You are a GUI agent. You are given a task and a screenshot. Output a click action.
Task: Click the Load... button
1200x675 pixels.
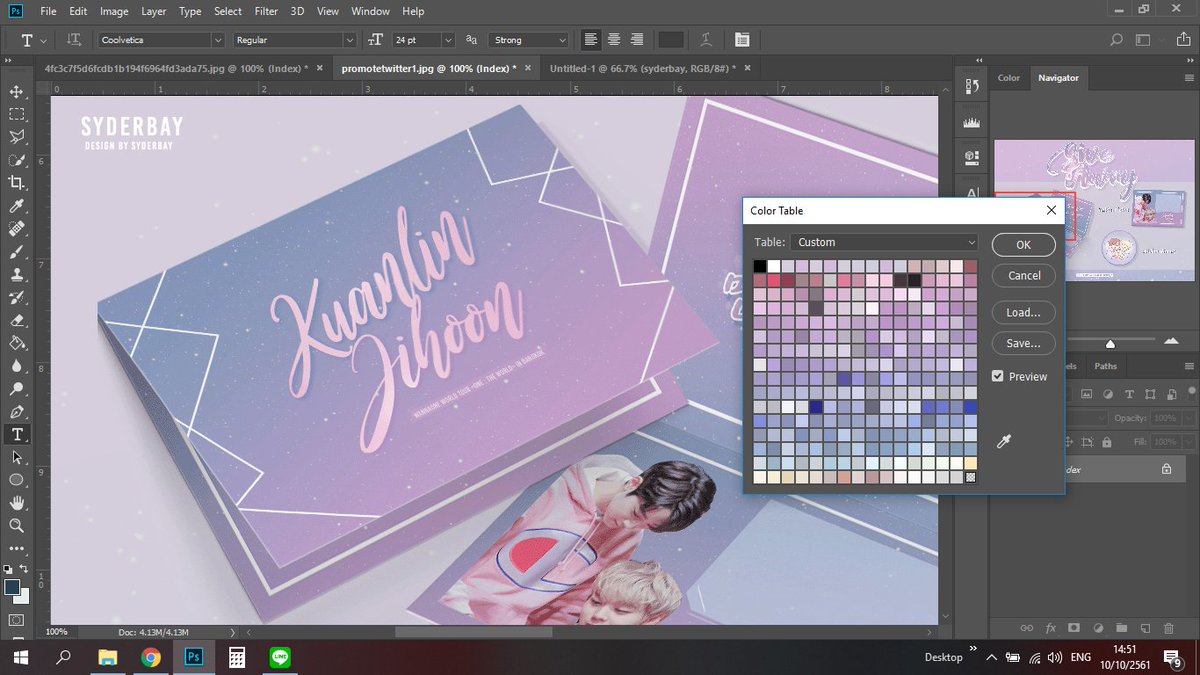(x=1023, y=312)
